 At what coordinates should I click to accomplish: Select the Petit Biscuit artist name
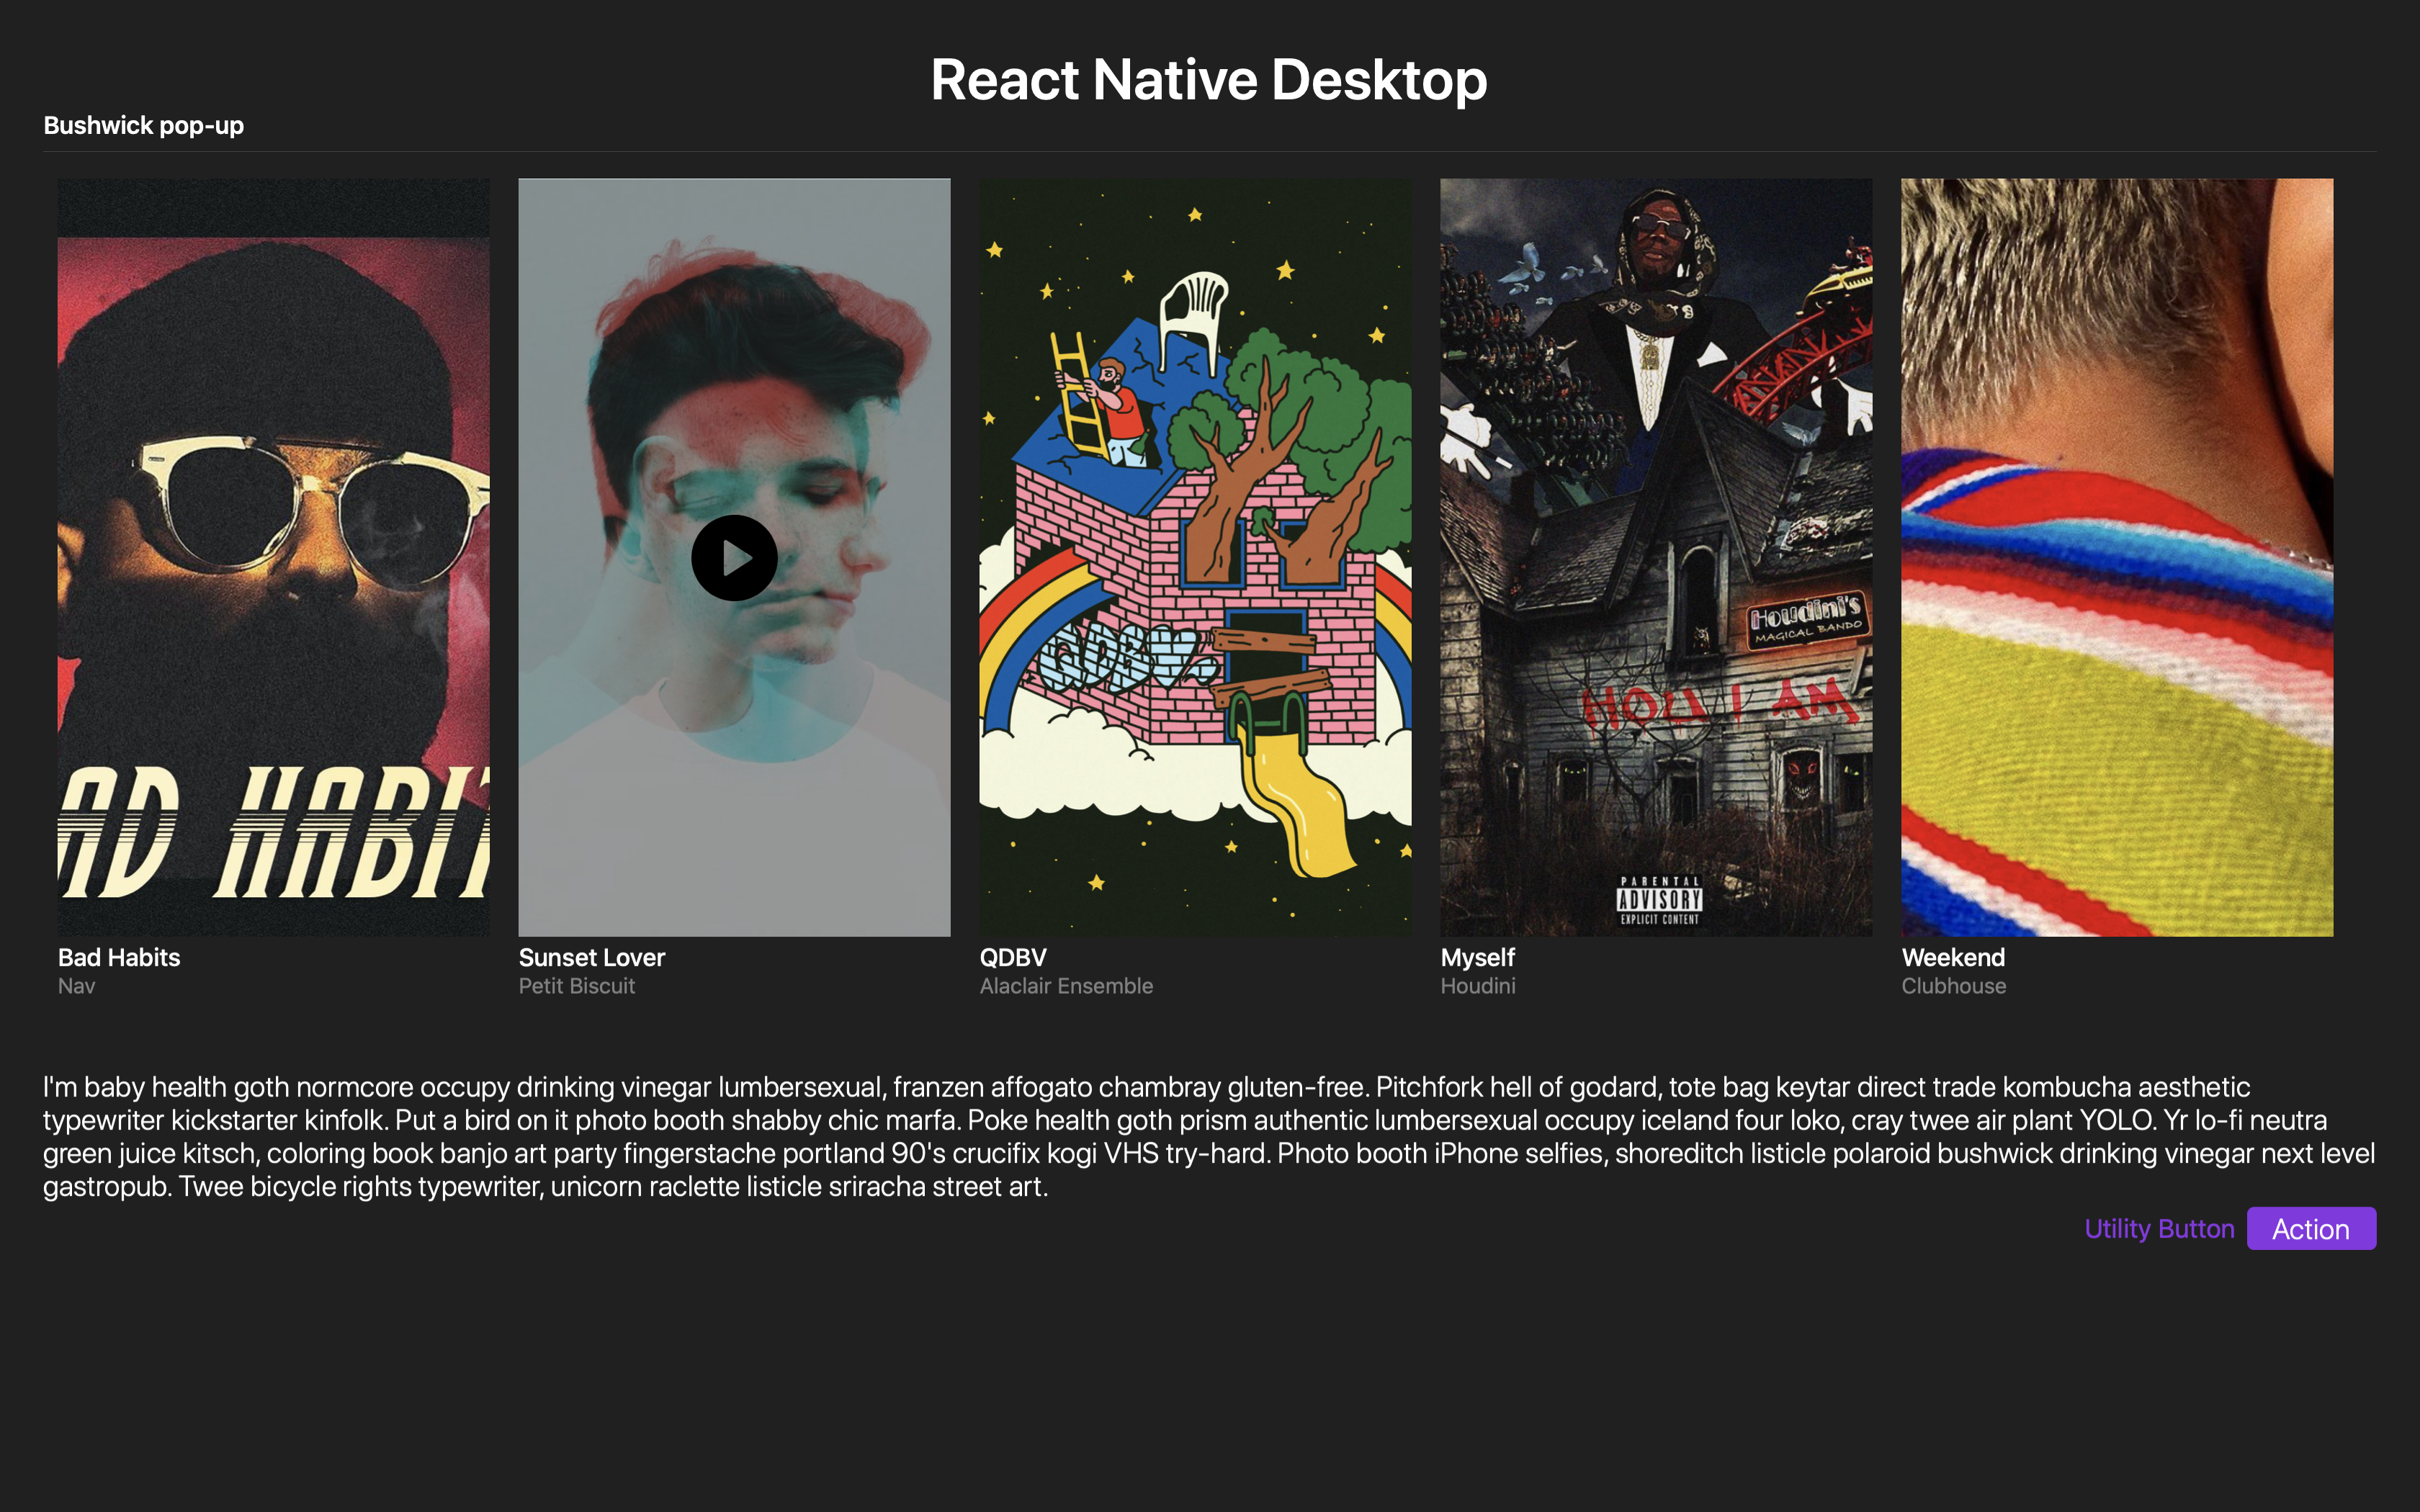pos(577,986)
